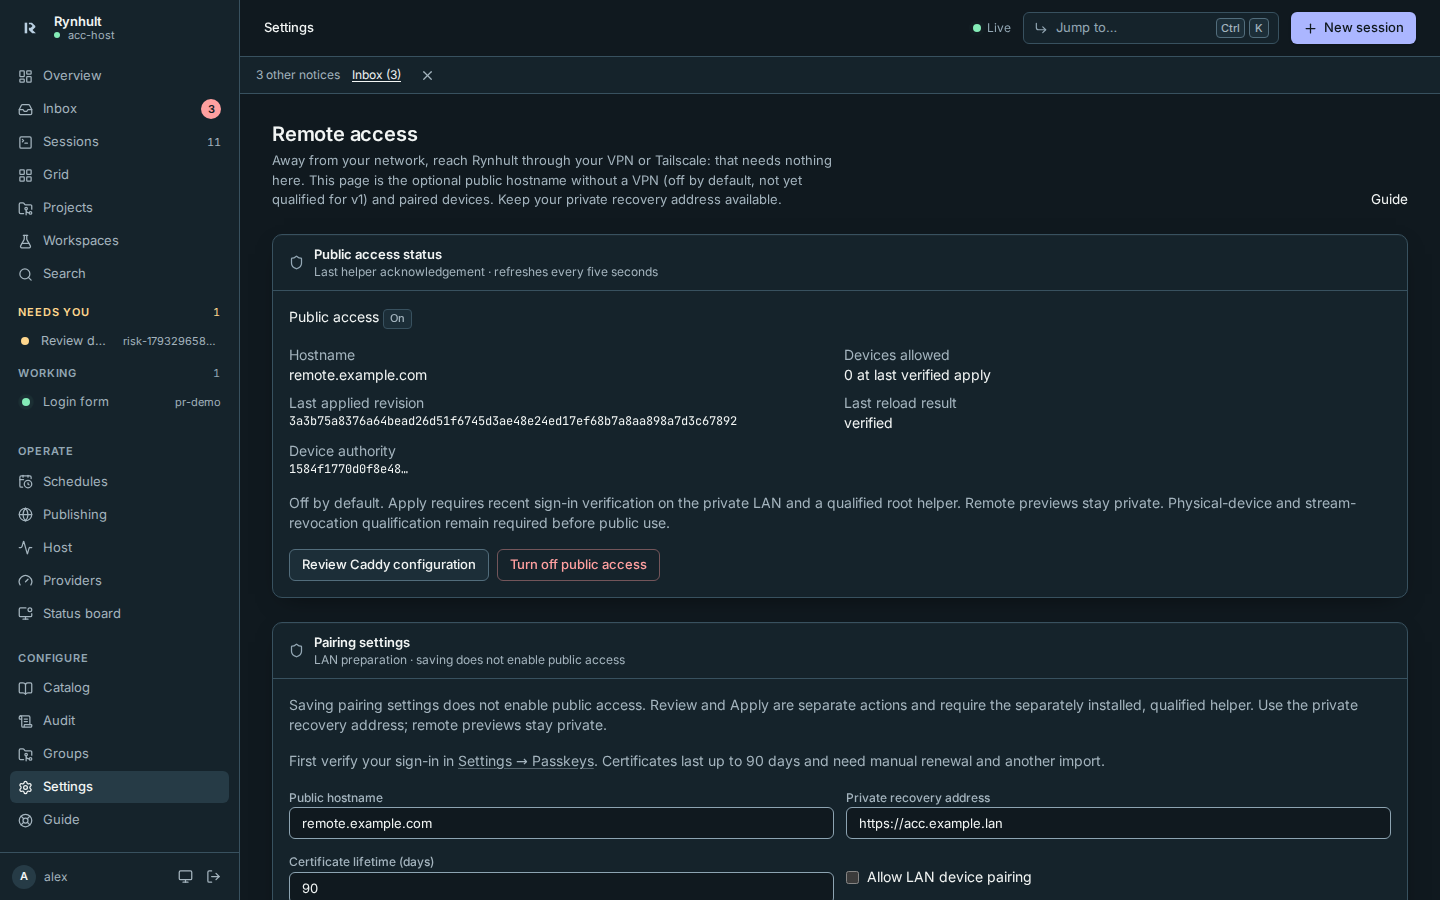The height and width of the screenshot is (900, 1440).
Task: Click Review Caddy configuration button
Action: pos(389,565)
